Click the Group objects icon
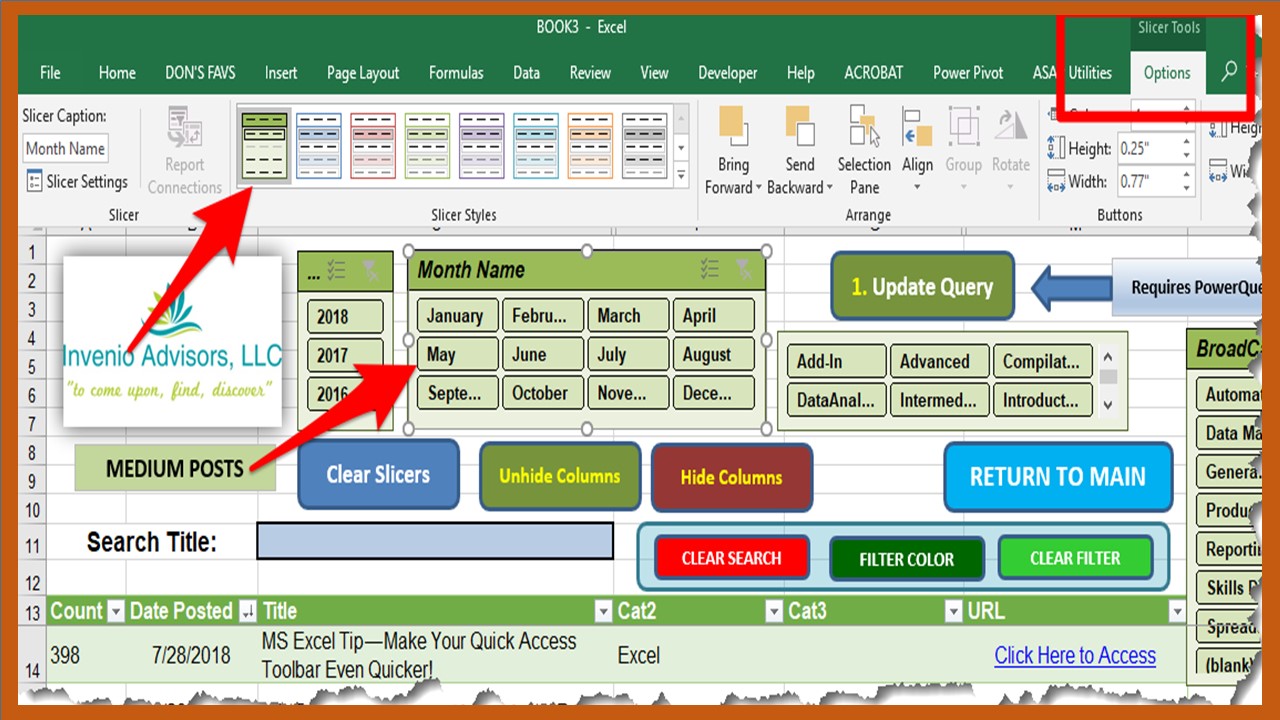The height and width of the screenshot is (720, 1280). click(963, 127)
